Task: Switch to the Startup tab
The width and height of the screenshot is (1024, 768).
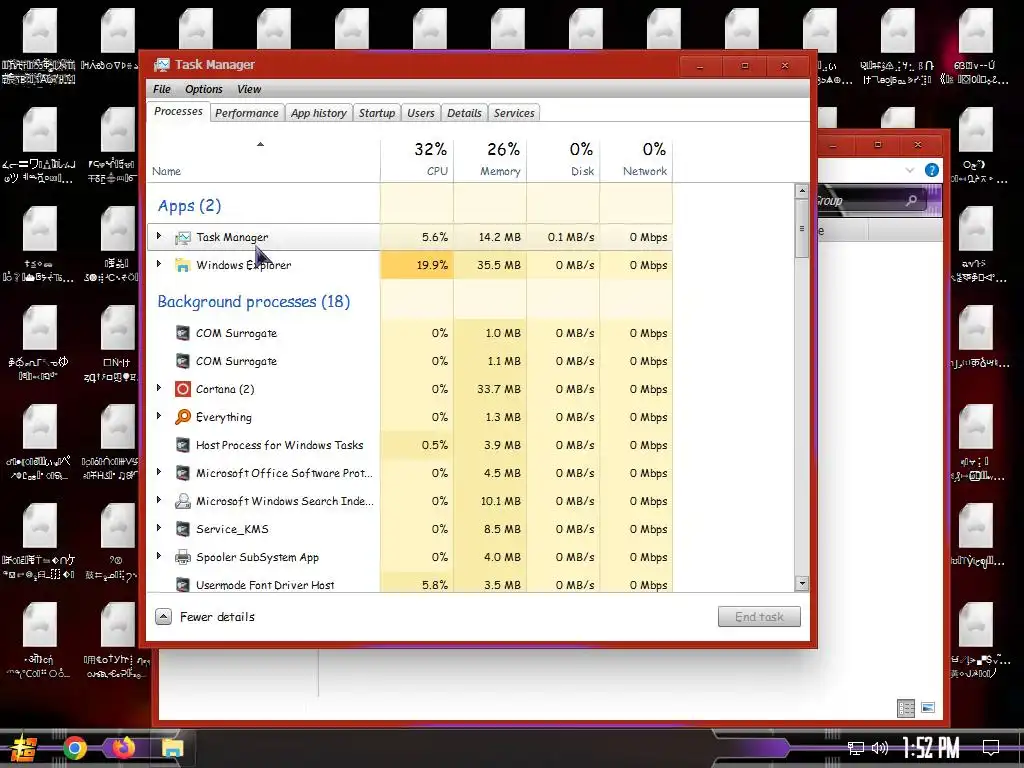Action: 377,113
